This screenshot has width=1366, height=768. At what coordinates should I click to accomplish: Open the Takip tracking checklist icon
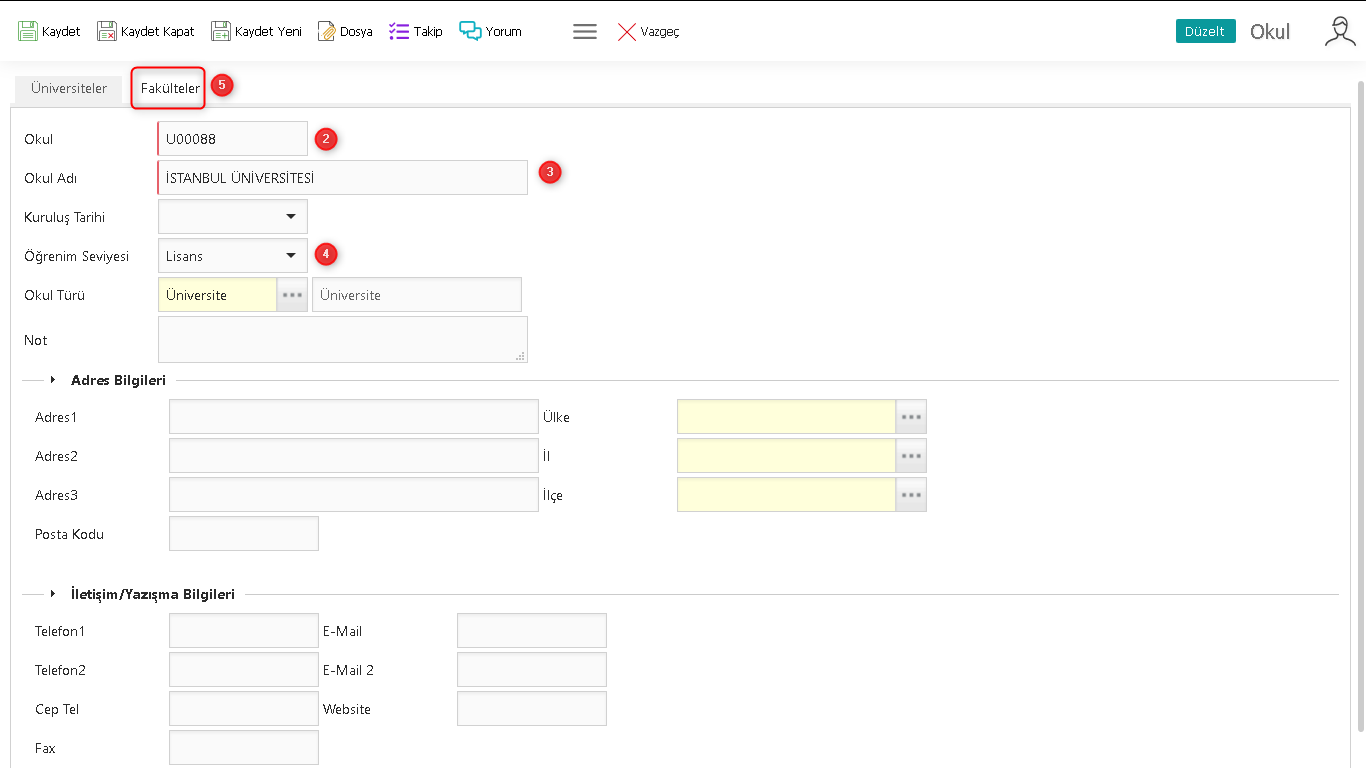399,31
